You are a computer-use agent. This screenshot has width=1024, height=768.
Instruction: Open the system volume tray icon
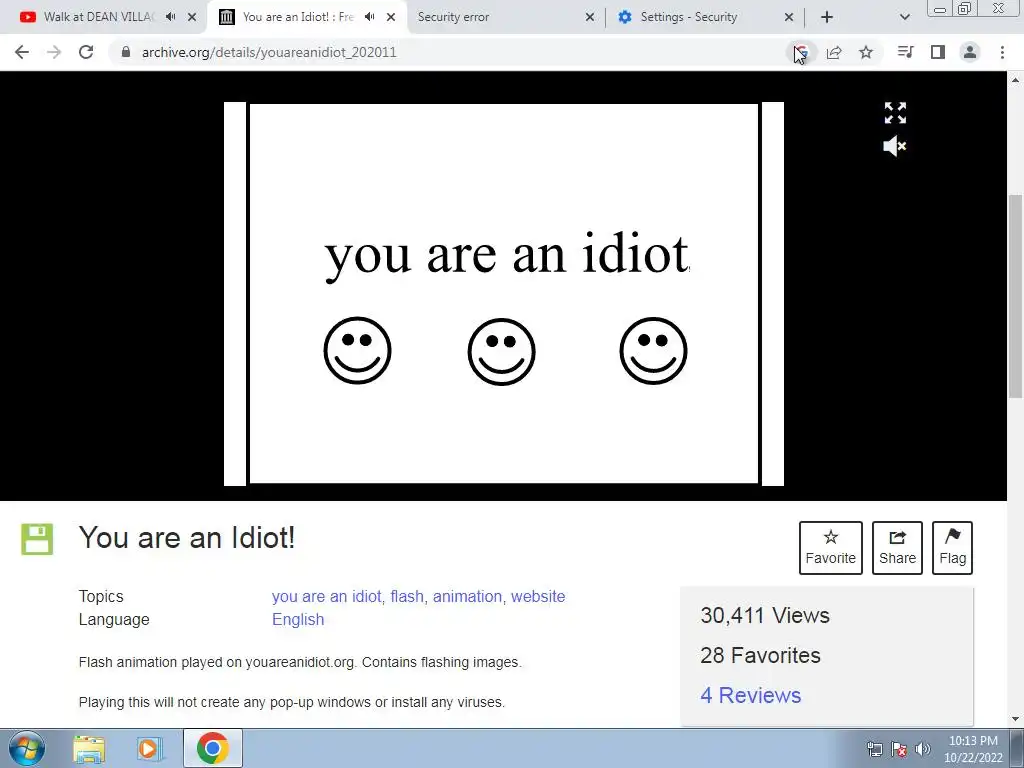pos(922,749)
